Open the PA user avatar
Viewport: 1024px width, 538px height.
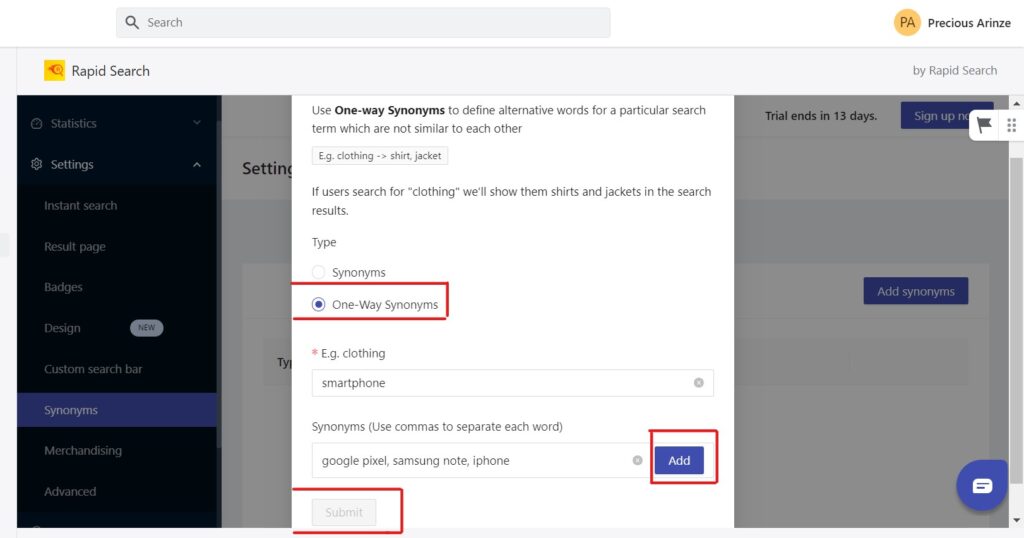(907, 23)
